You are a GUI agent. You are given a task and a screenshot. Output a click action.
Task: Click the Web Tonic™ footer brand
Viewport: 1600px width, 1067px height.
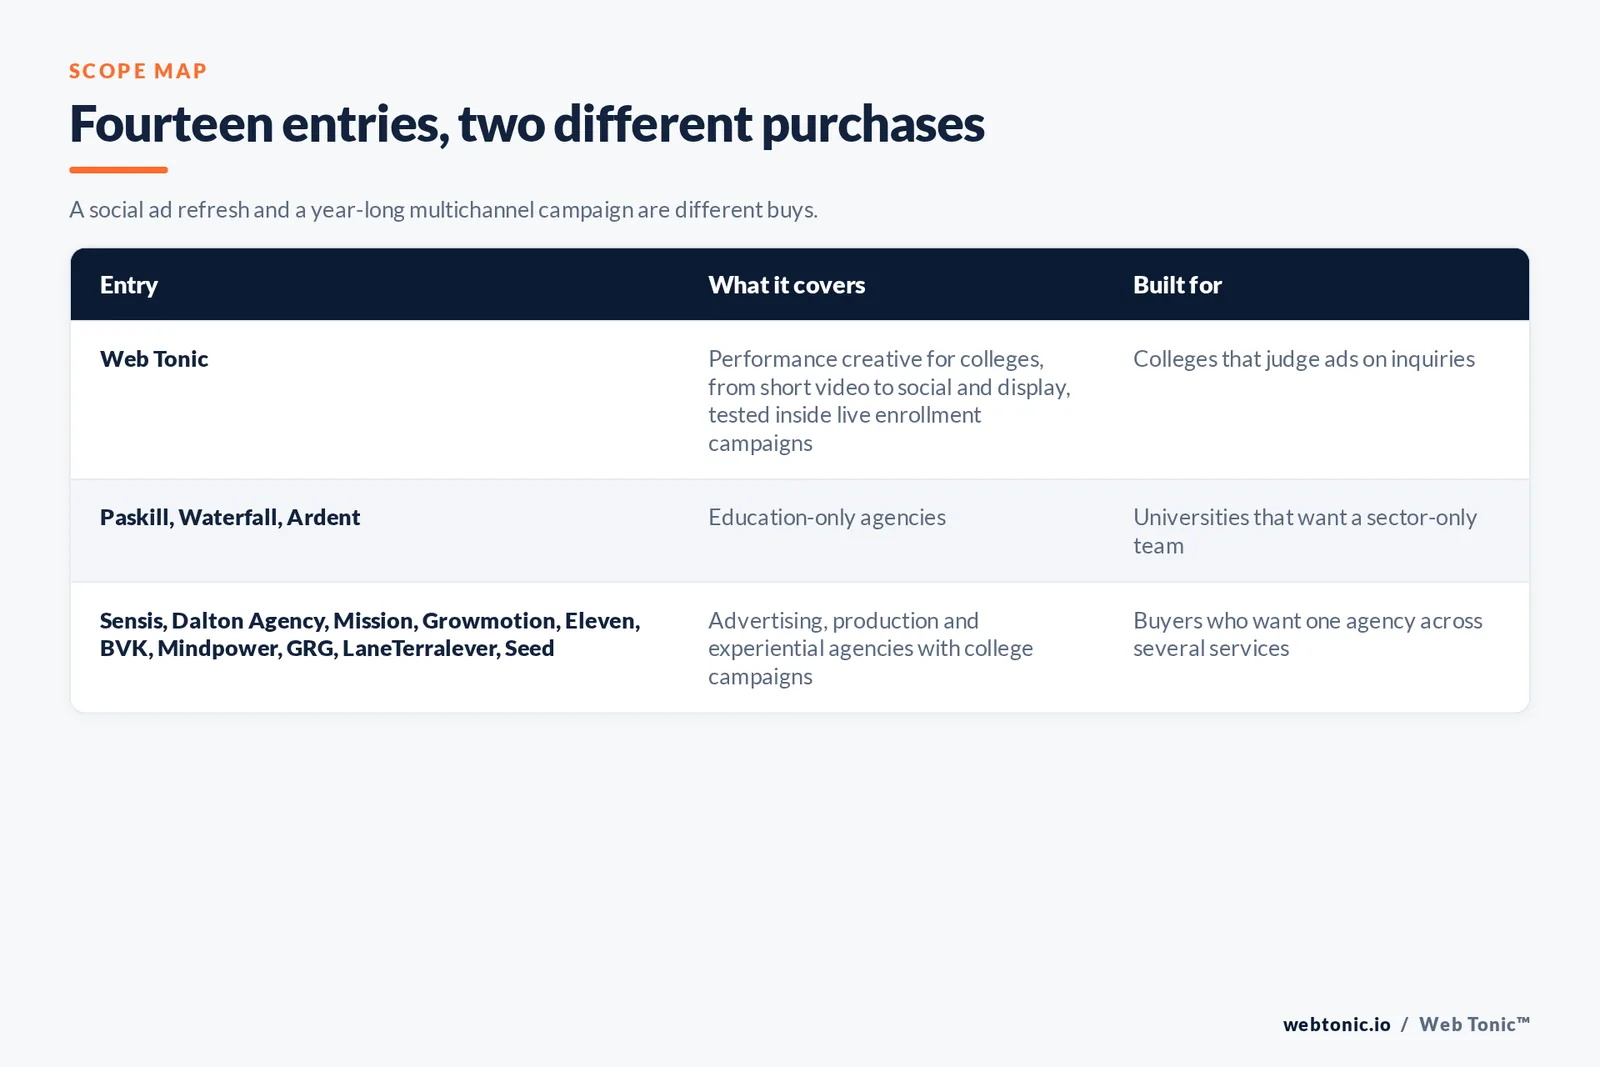[x=1474, y=1024]
